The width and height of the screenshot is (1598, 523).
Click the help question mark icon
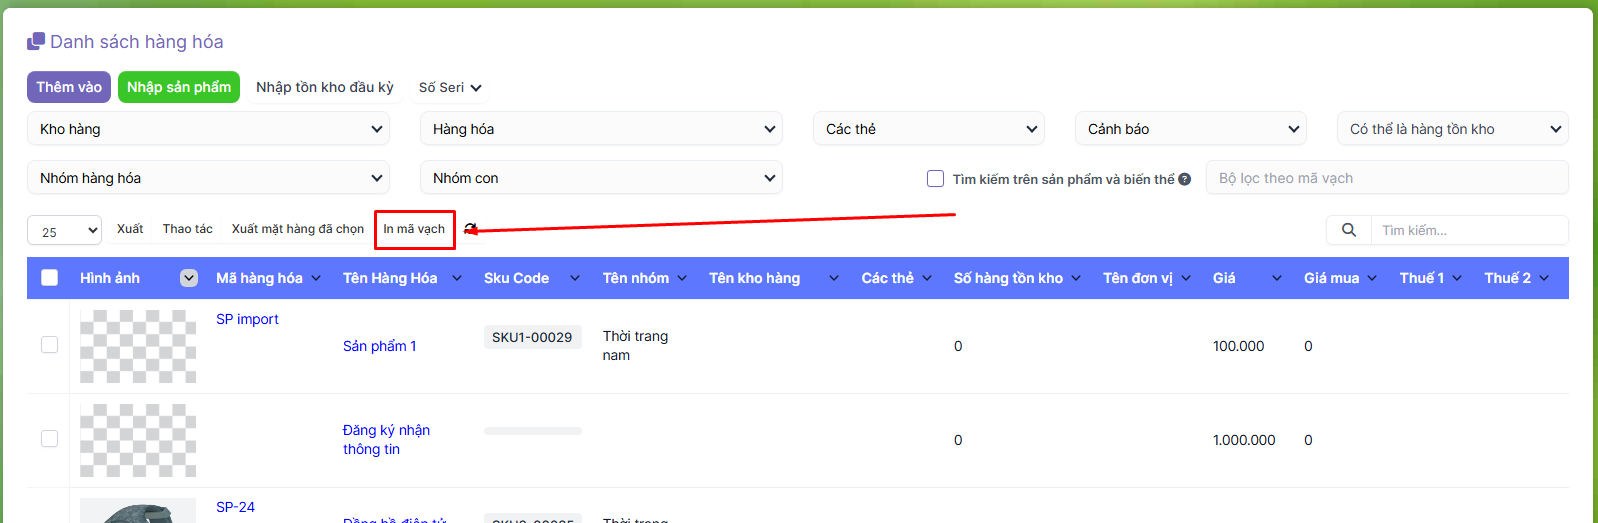click(x=1184, y=179)
